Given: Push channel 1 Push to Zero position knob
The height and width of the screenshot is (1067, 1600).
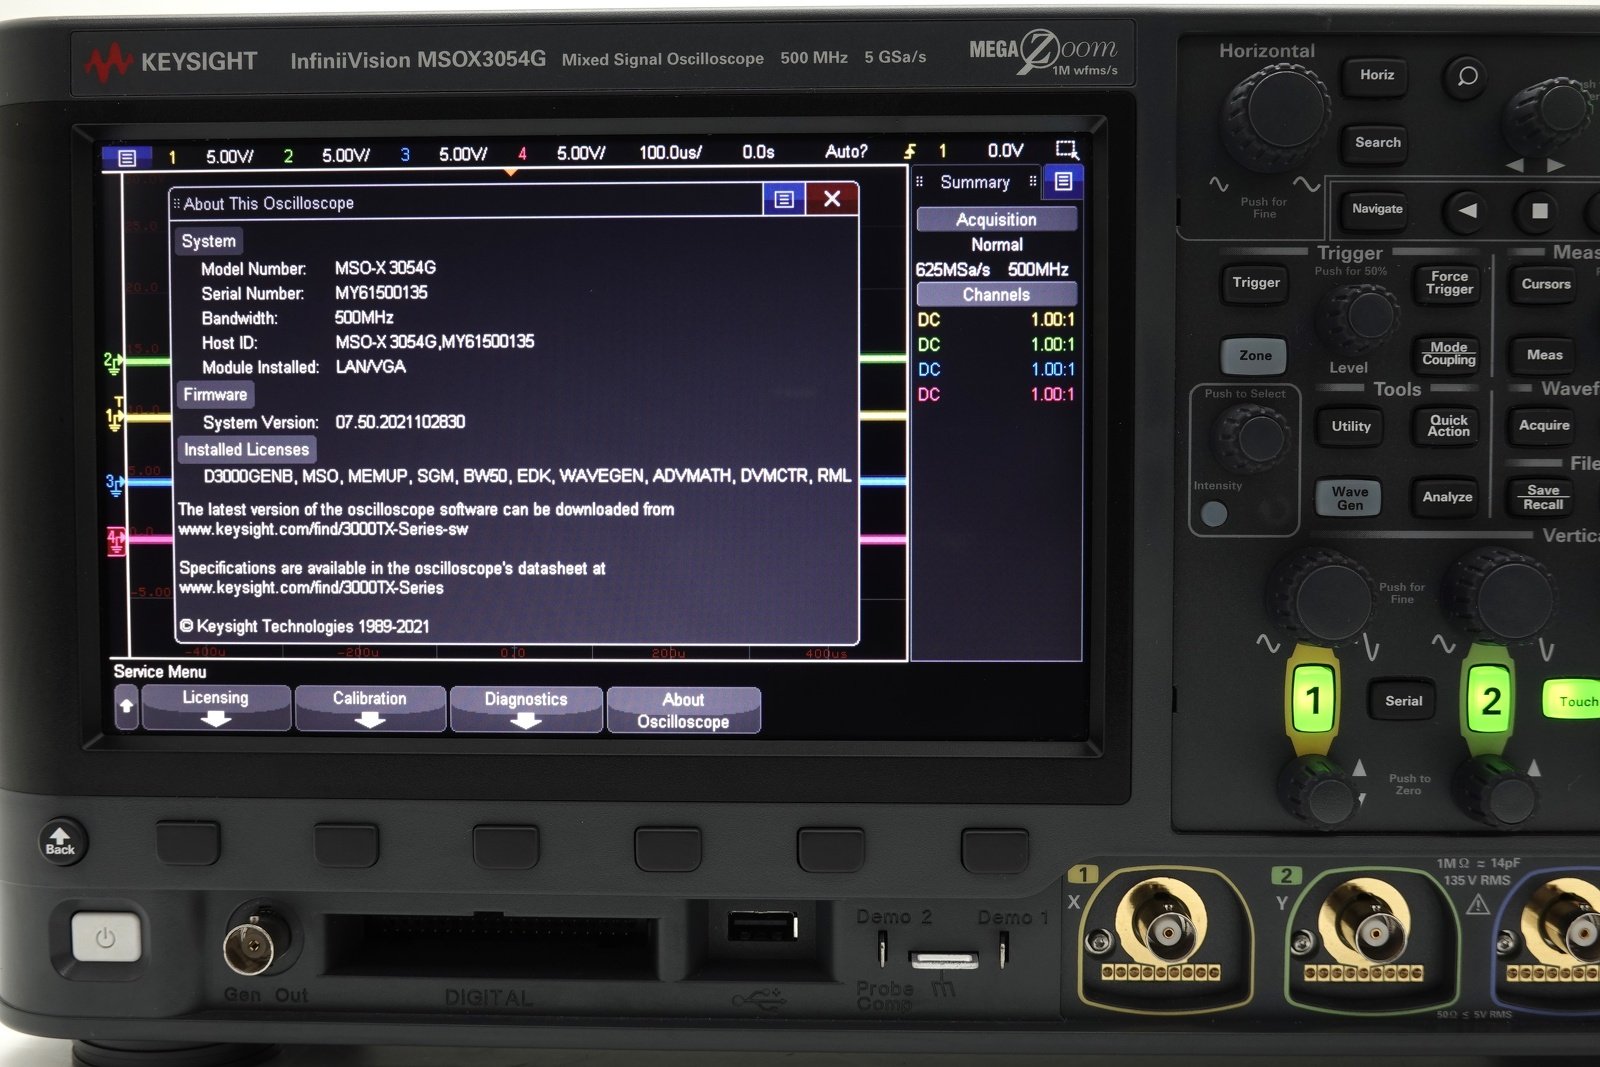Looking at the screenshot, I should coord(1324,793).
